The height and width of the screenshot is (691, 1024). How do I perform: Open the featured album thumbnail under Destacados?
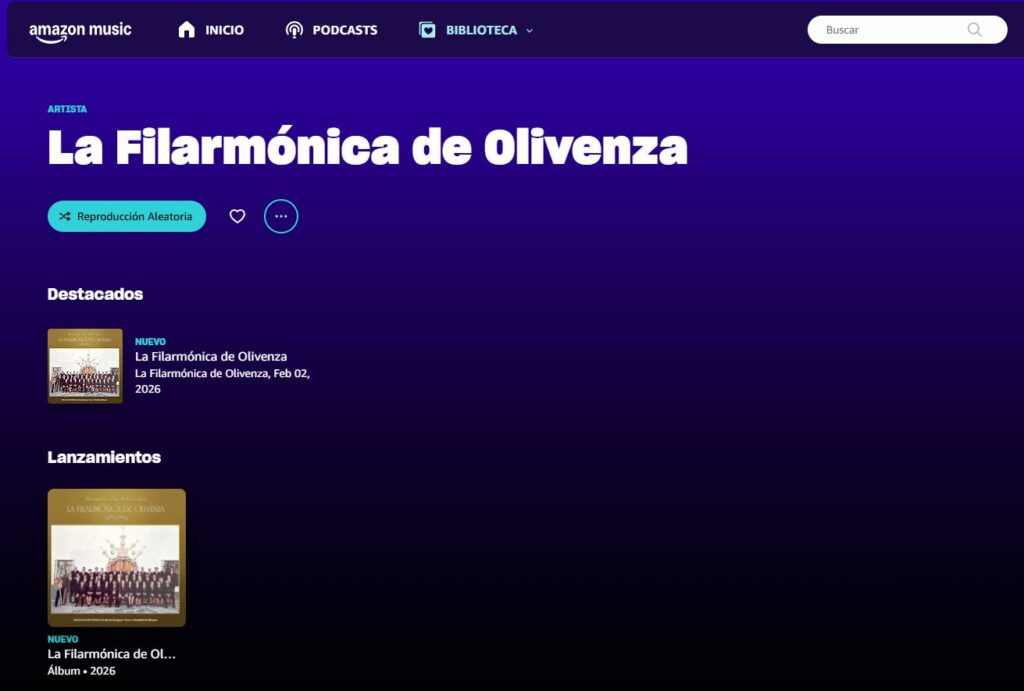coord(85,366)
